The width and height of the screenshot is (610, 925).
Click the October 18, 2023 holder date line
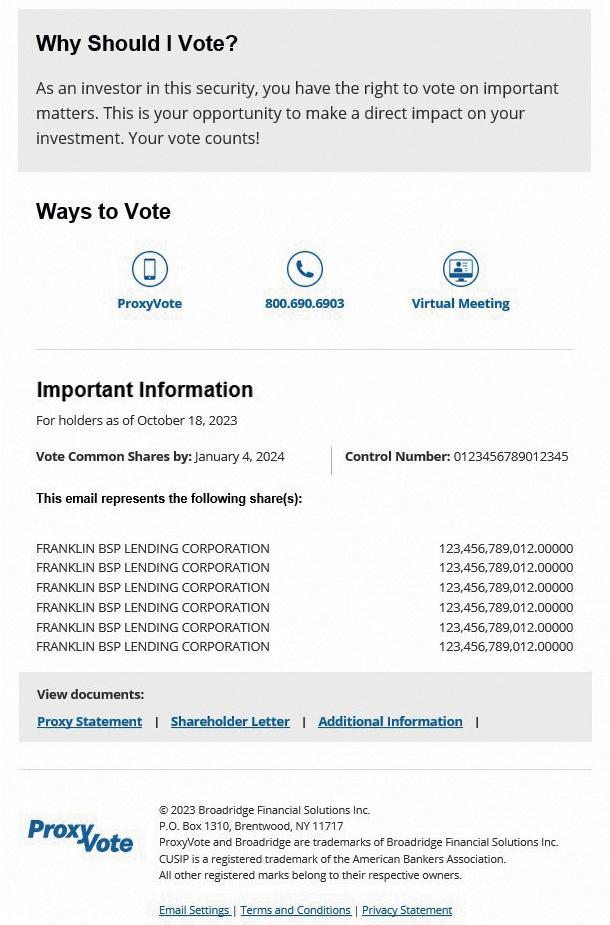137,421
